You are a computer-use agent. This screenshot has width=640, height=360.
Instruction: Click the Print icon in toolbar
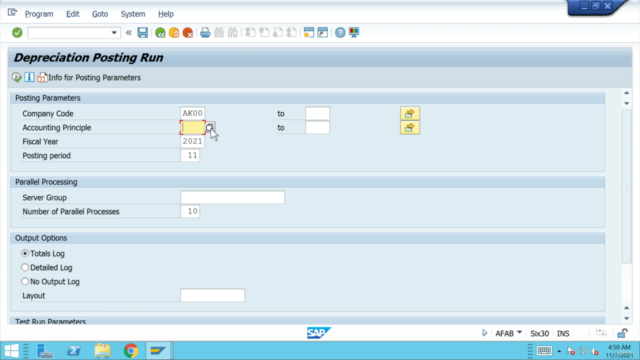coord(205,33)
